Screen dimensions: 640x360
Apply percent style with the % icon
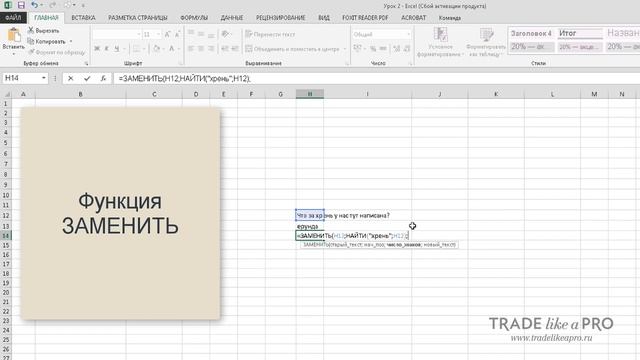(373, 49)
